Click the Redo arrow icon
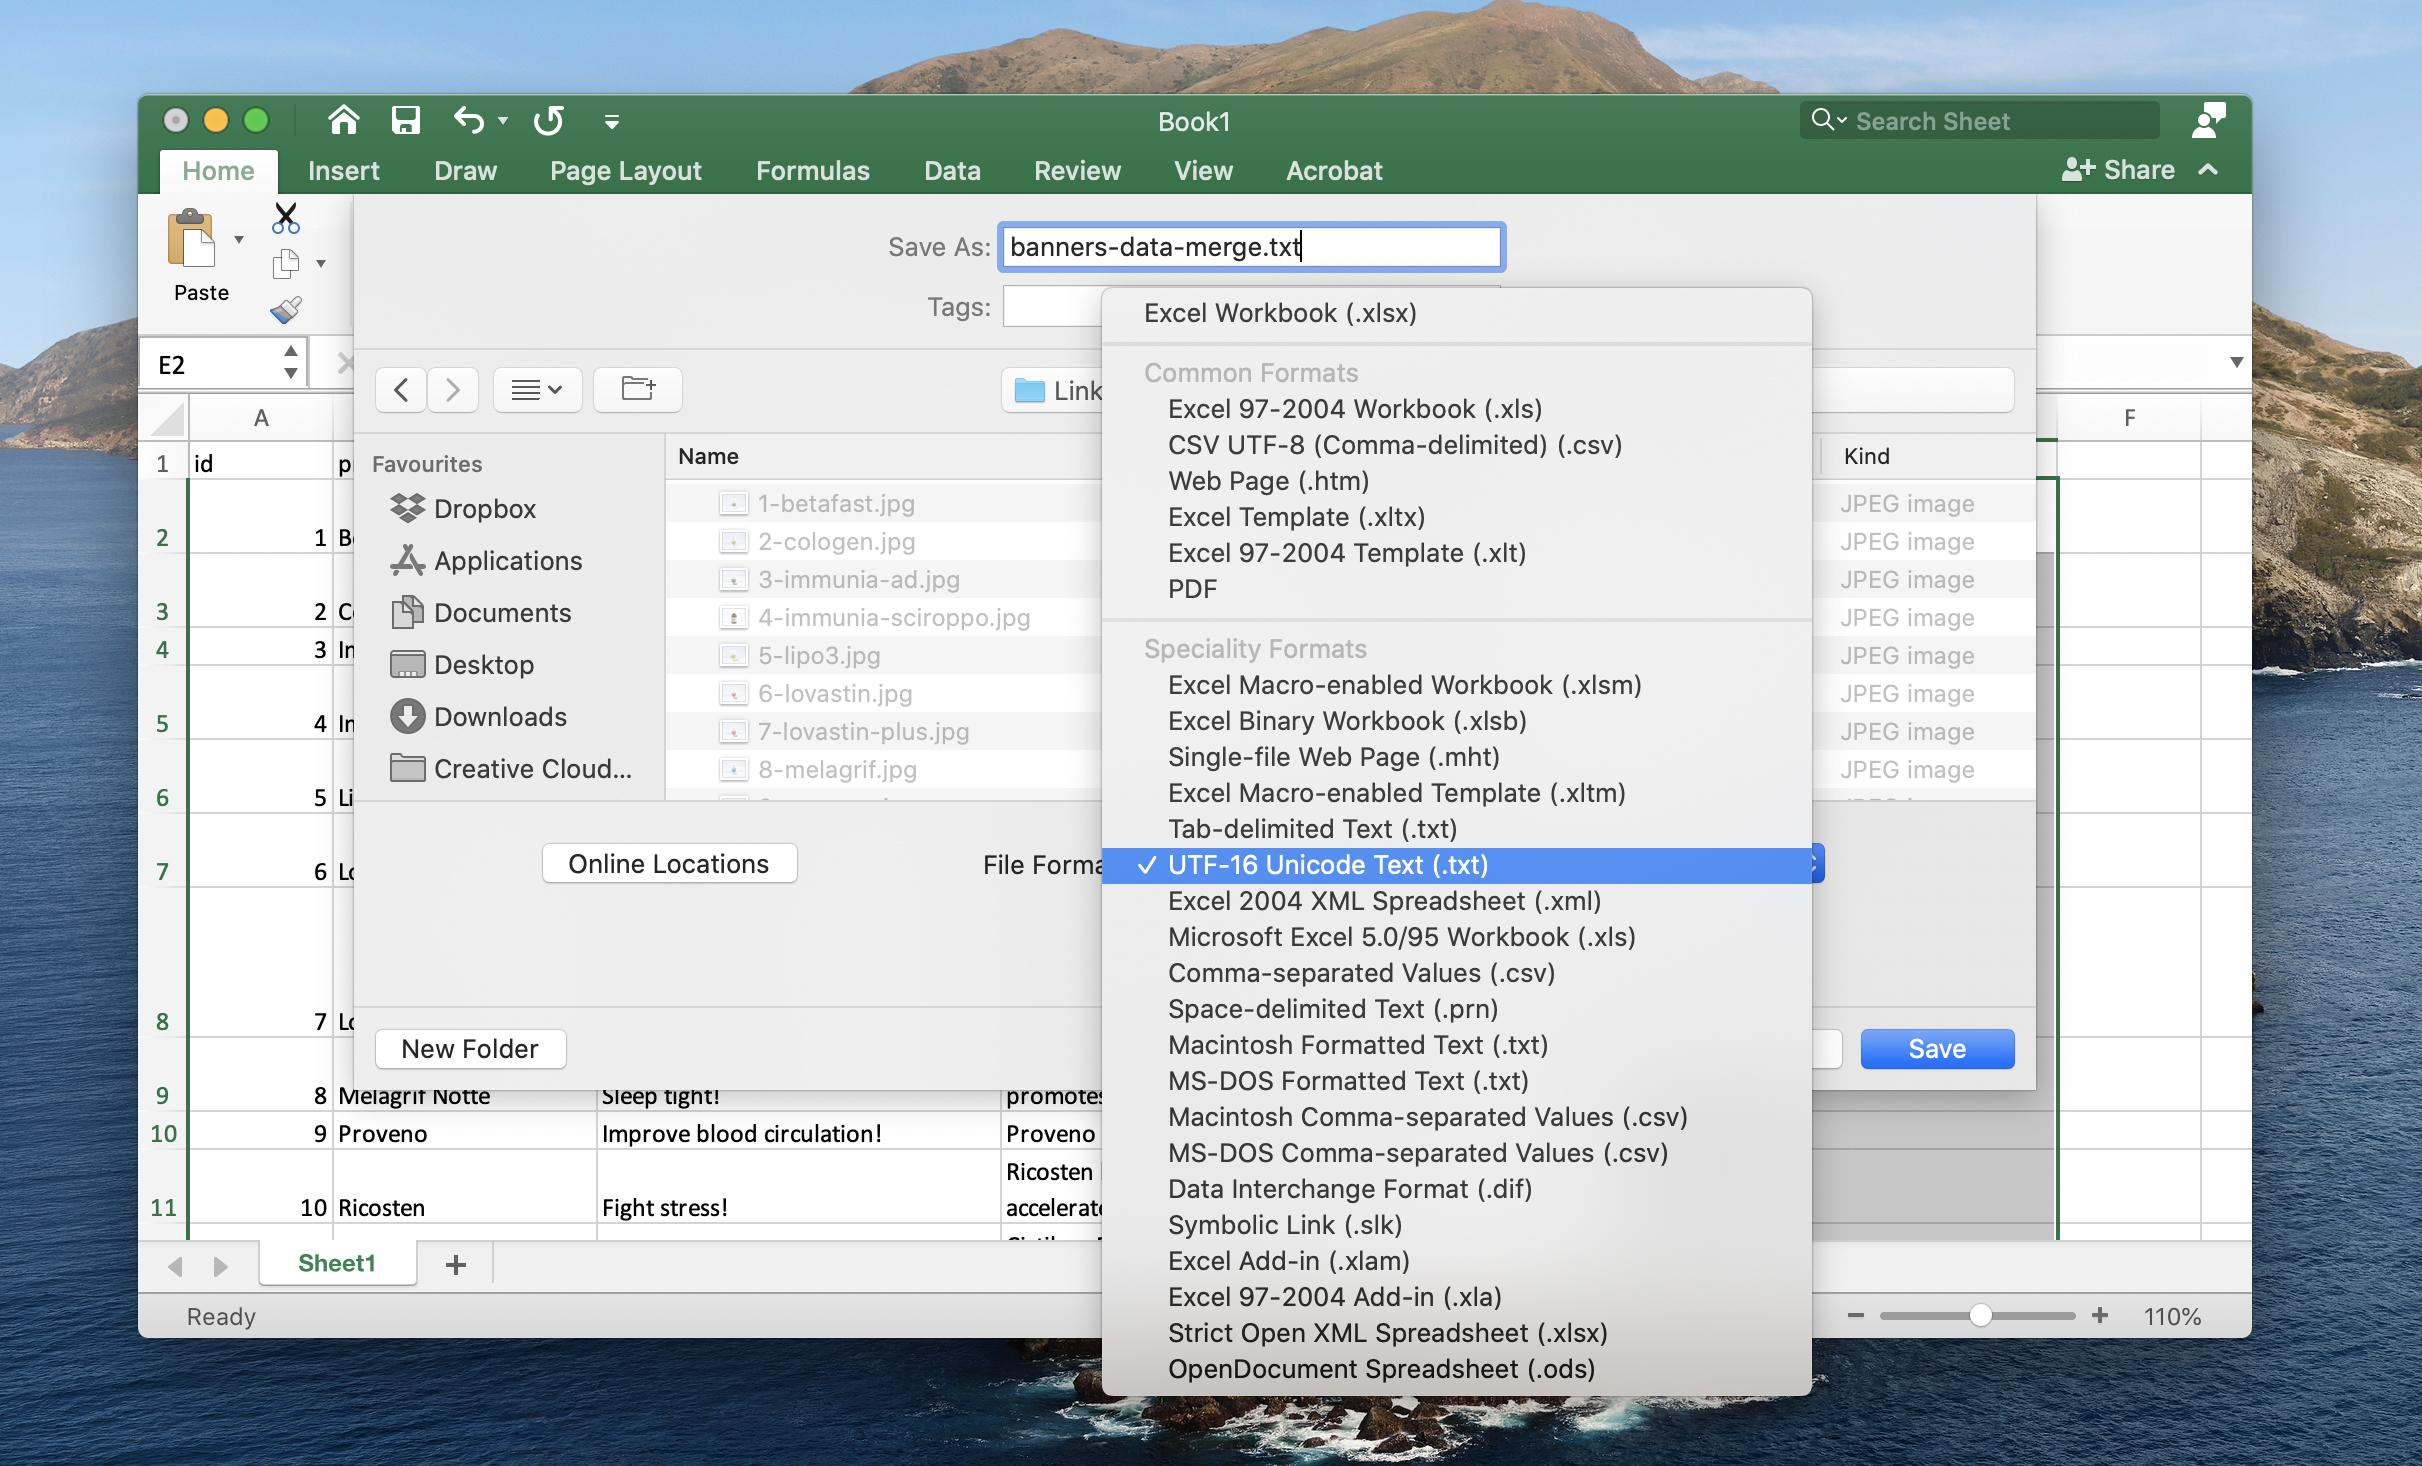This screenshot has height=1466, width=2422. 548,121
